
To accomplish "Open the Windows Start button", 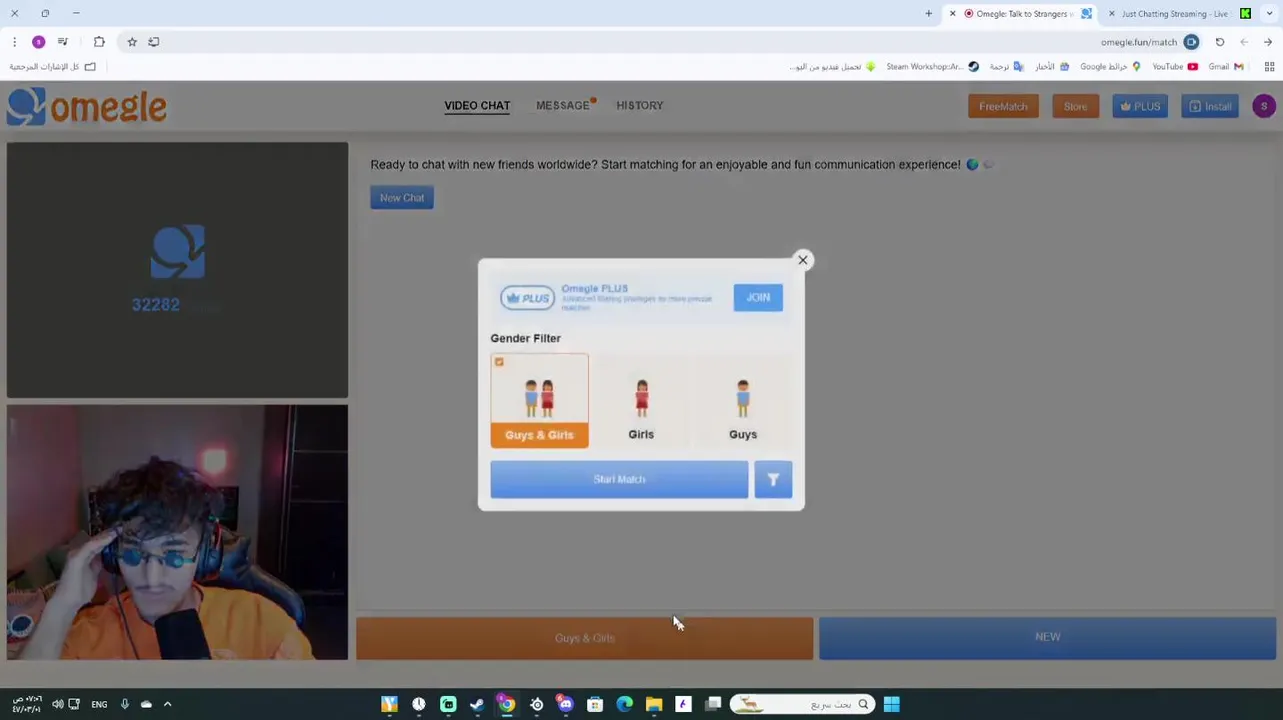I will click(891, 704).
